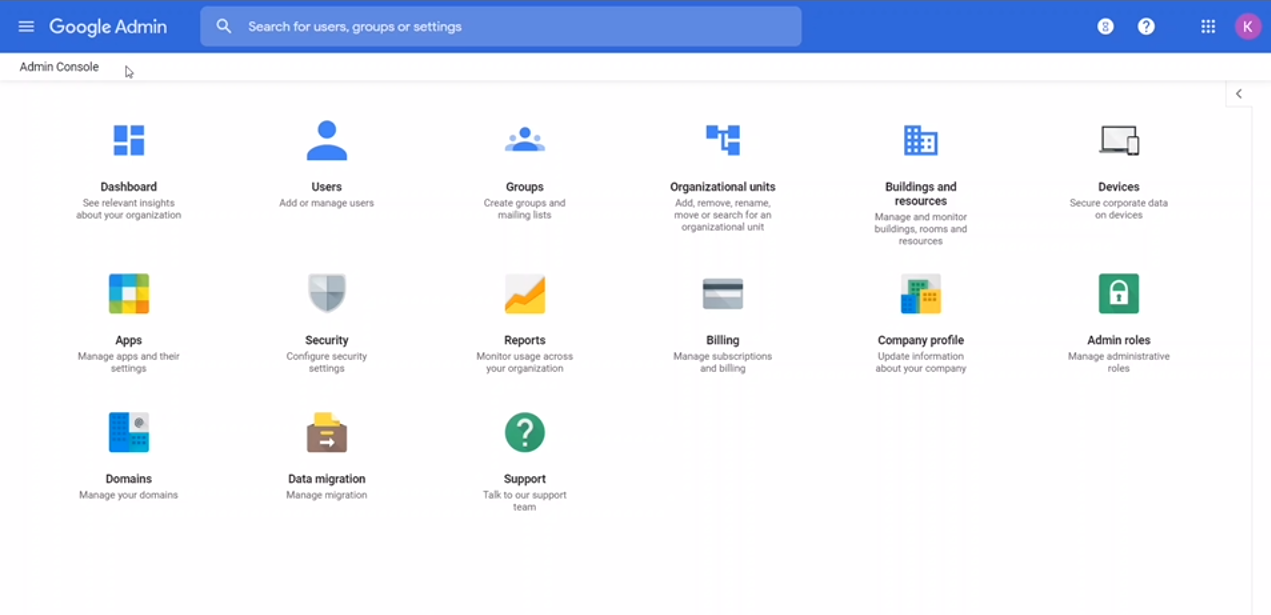Image resolution: width=1271 pixels, height=615 pixels.
Task: Open the Organizational units hierarchy icon
Action: [x=723, y=140]
